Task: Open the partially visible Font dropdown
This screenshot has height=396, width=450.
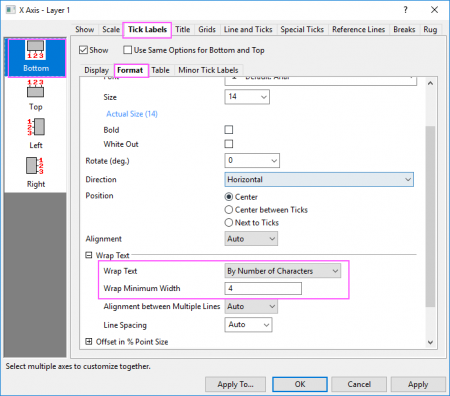Action: tap(321, 80)
